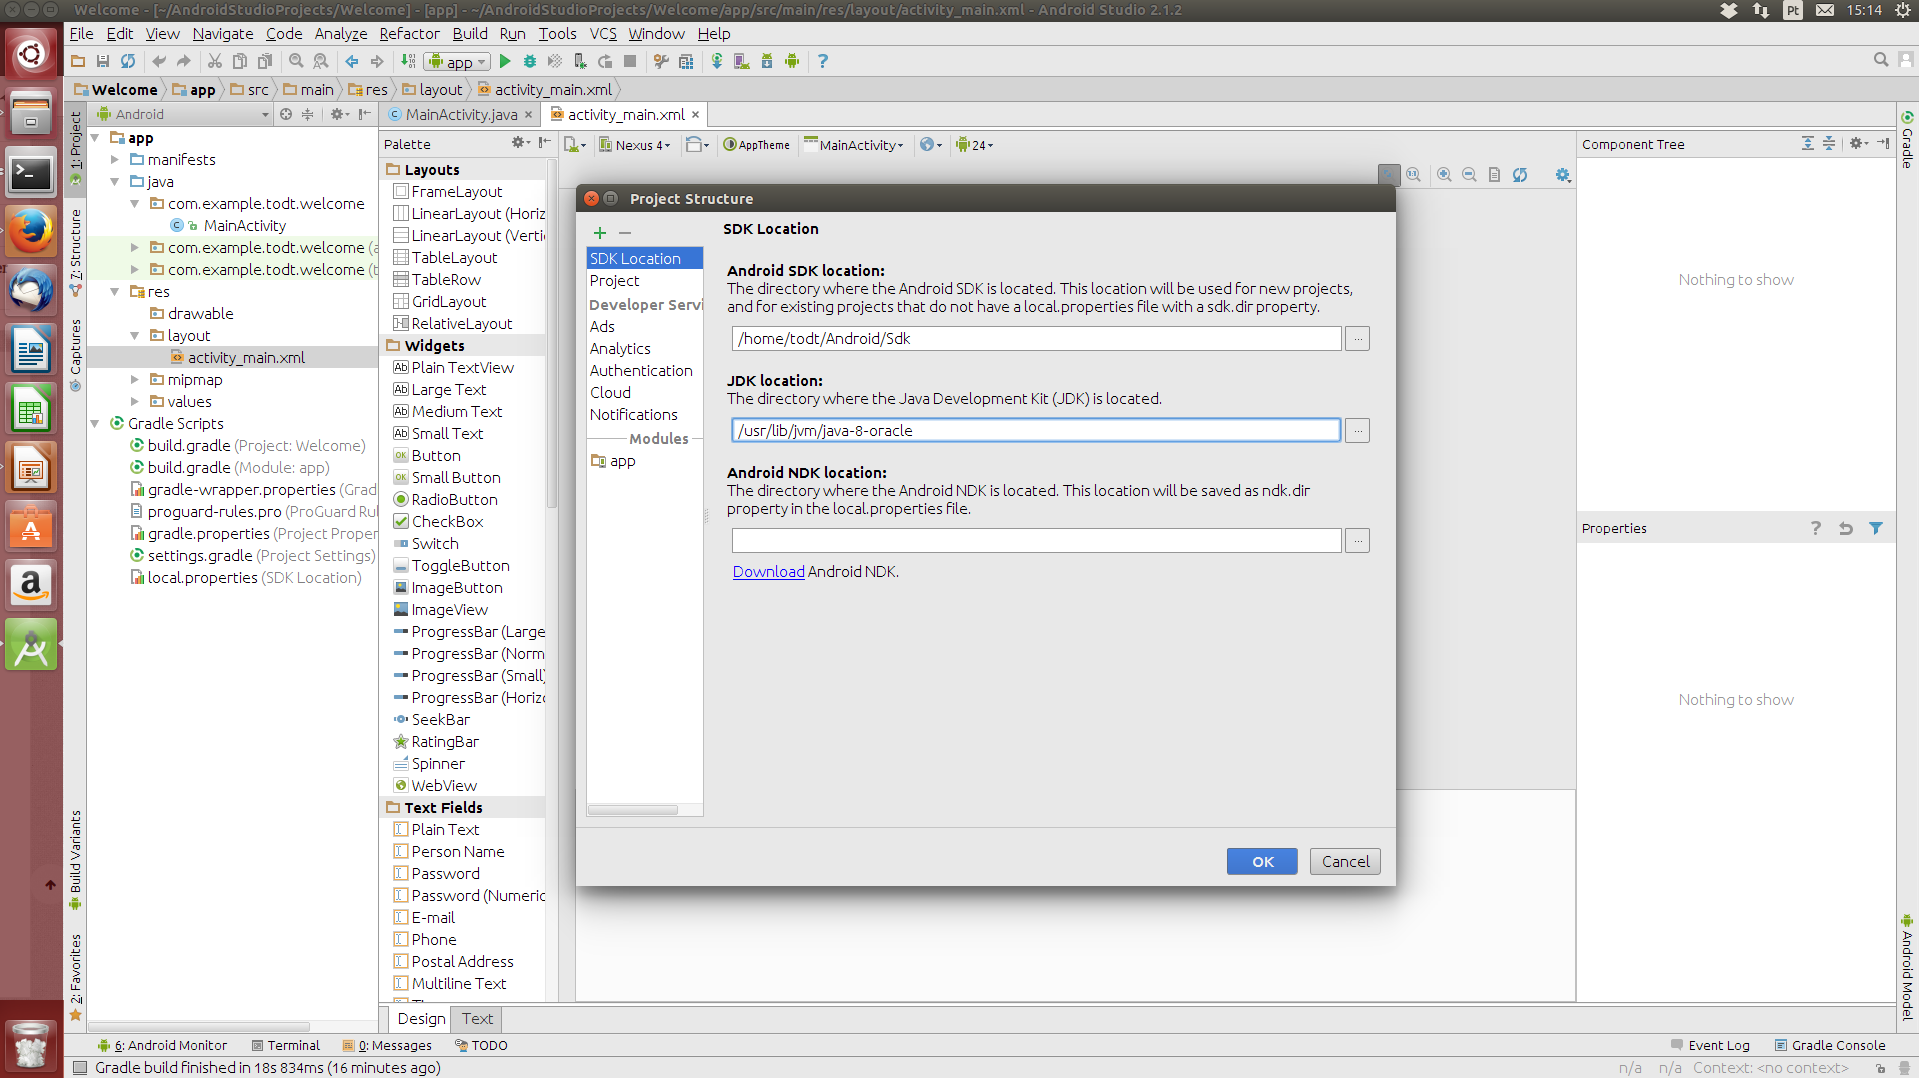The image size is (1919, 1078).
Task: Click the Search Everywhere magnifier icon
Action: 1881,60
